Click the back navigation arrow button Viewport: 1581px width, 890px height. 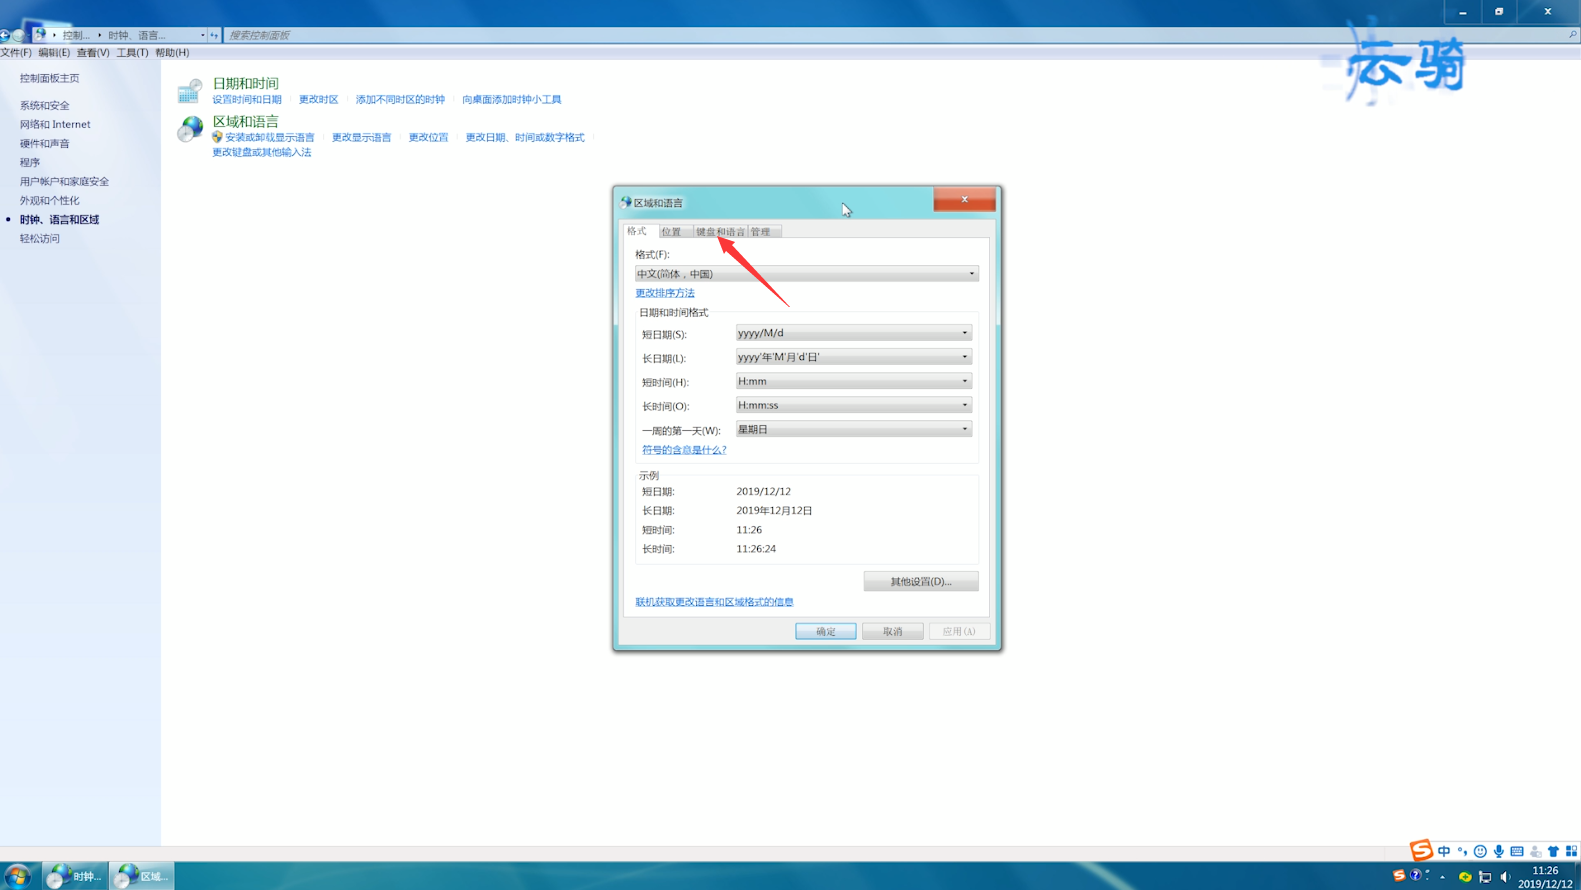click(5, 35)
